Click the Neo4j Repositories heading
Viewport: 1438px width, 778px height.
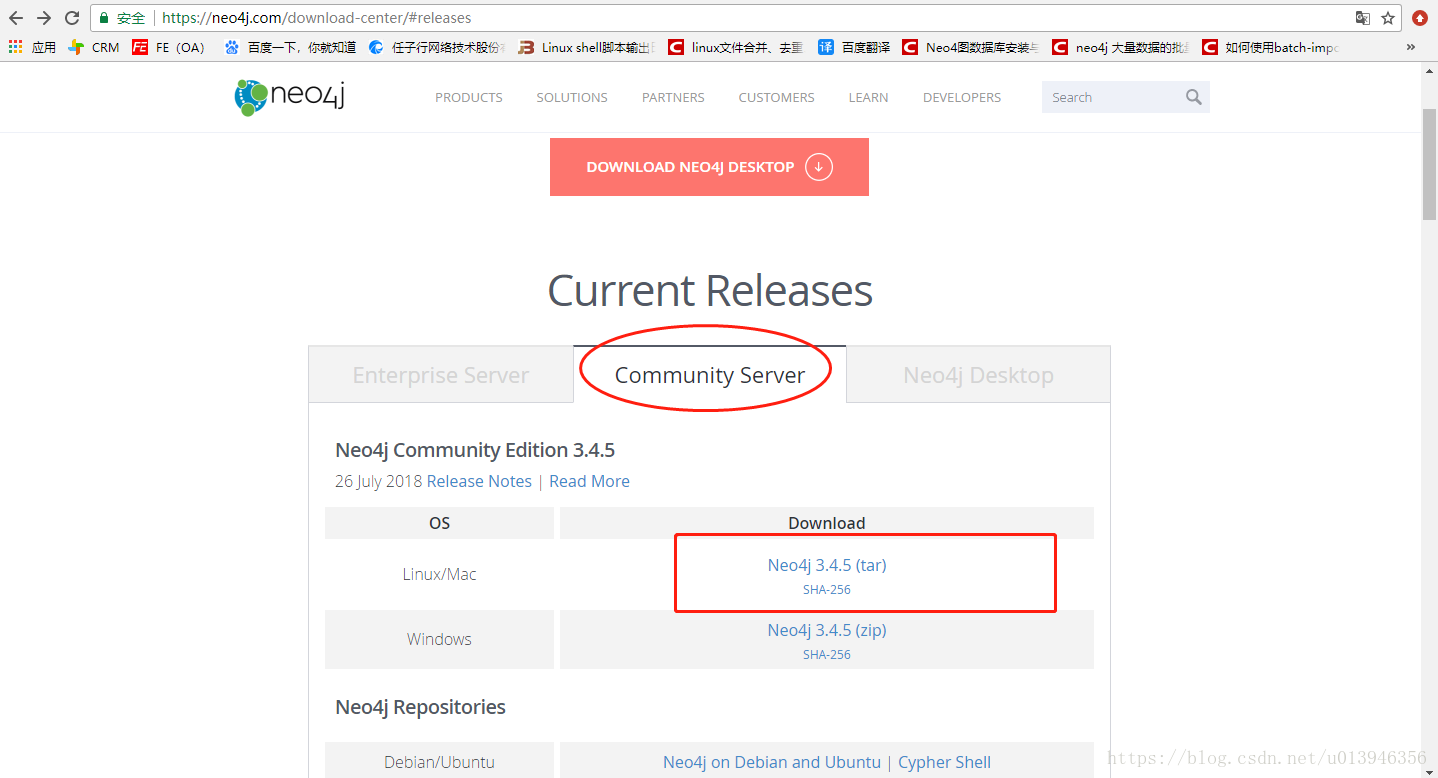pos(420,707)
